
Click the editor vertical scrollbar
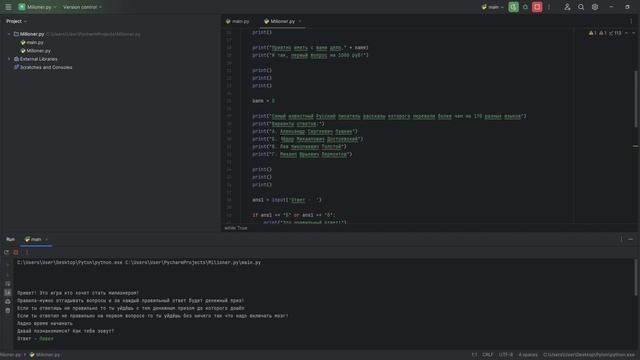click(x=636, y=98)
